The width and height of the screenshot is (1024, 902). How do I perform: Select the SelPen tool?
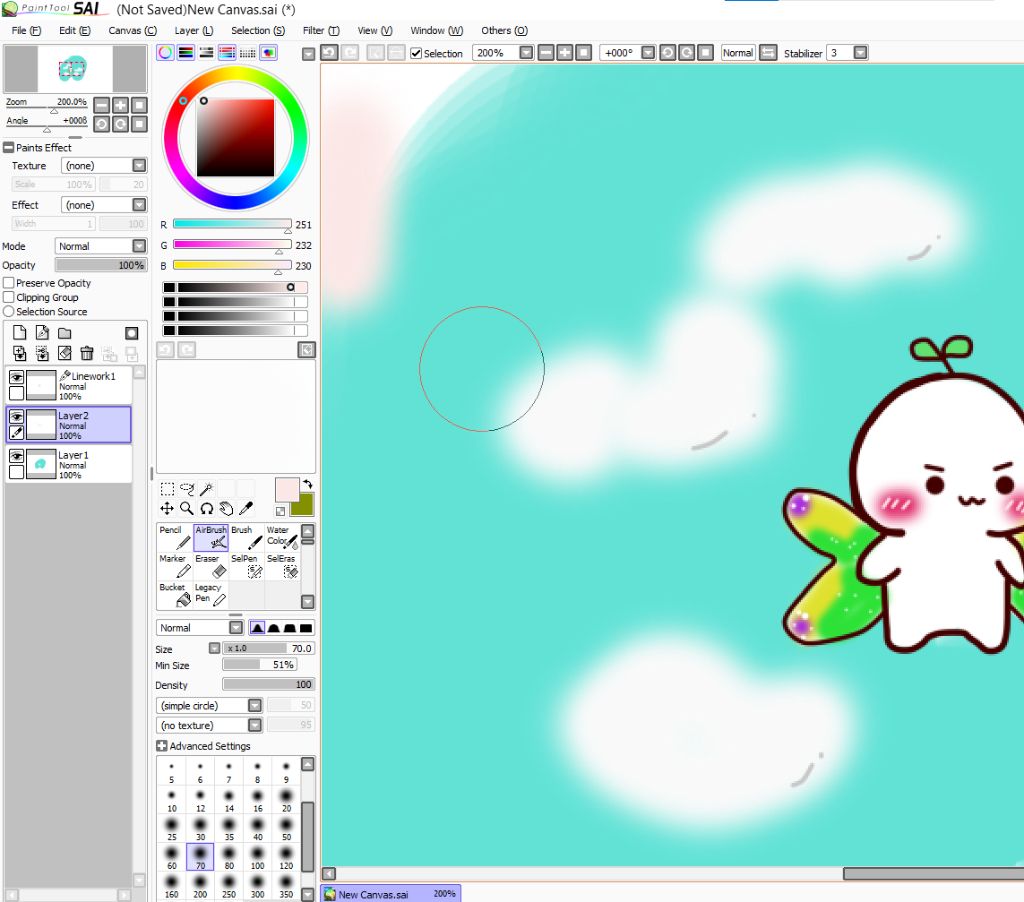coord(246,566)
